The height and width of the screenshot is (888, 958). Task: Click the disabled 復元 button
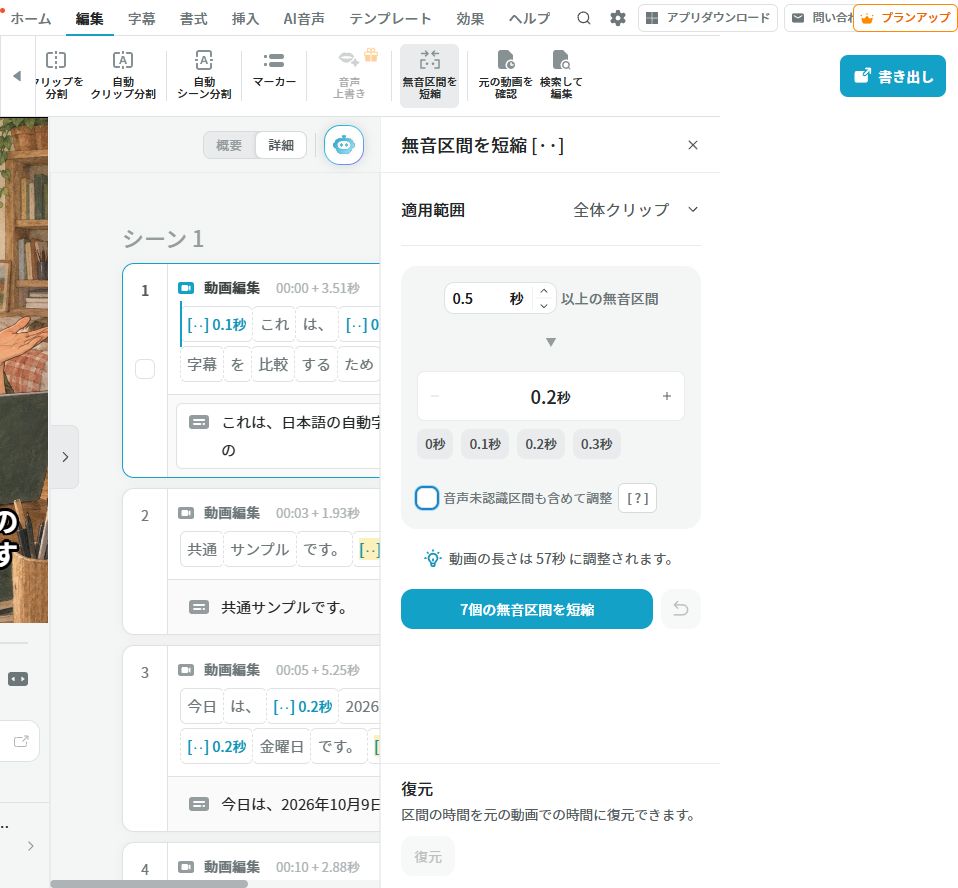coord(428,857)
